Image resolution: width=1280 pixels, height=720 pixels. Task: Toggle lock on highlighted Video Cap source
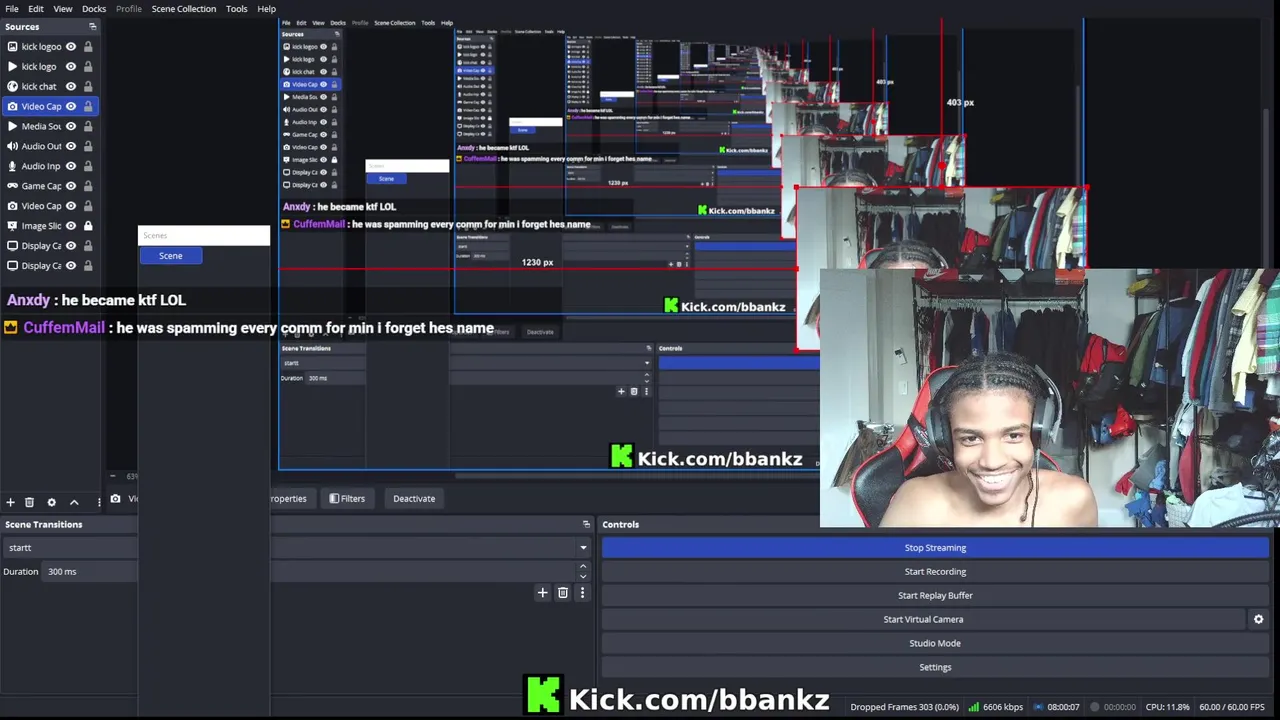pos(88,106)
